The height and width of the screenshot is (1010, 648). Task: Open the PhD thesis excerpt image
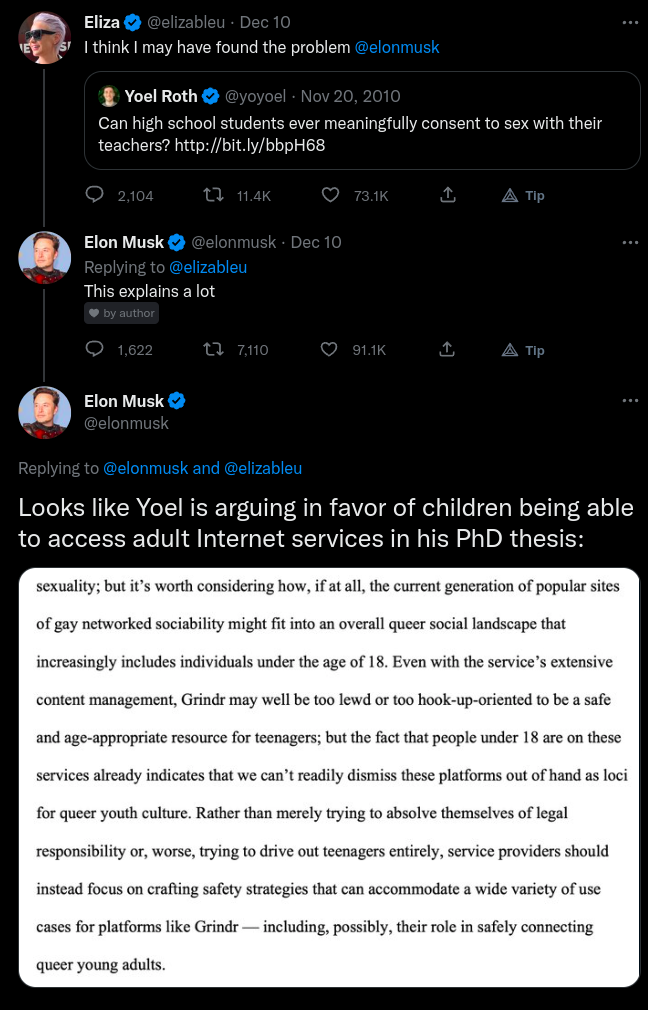pos(329,777)
